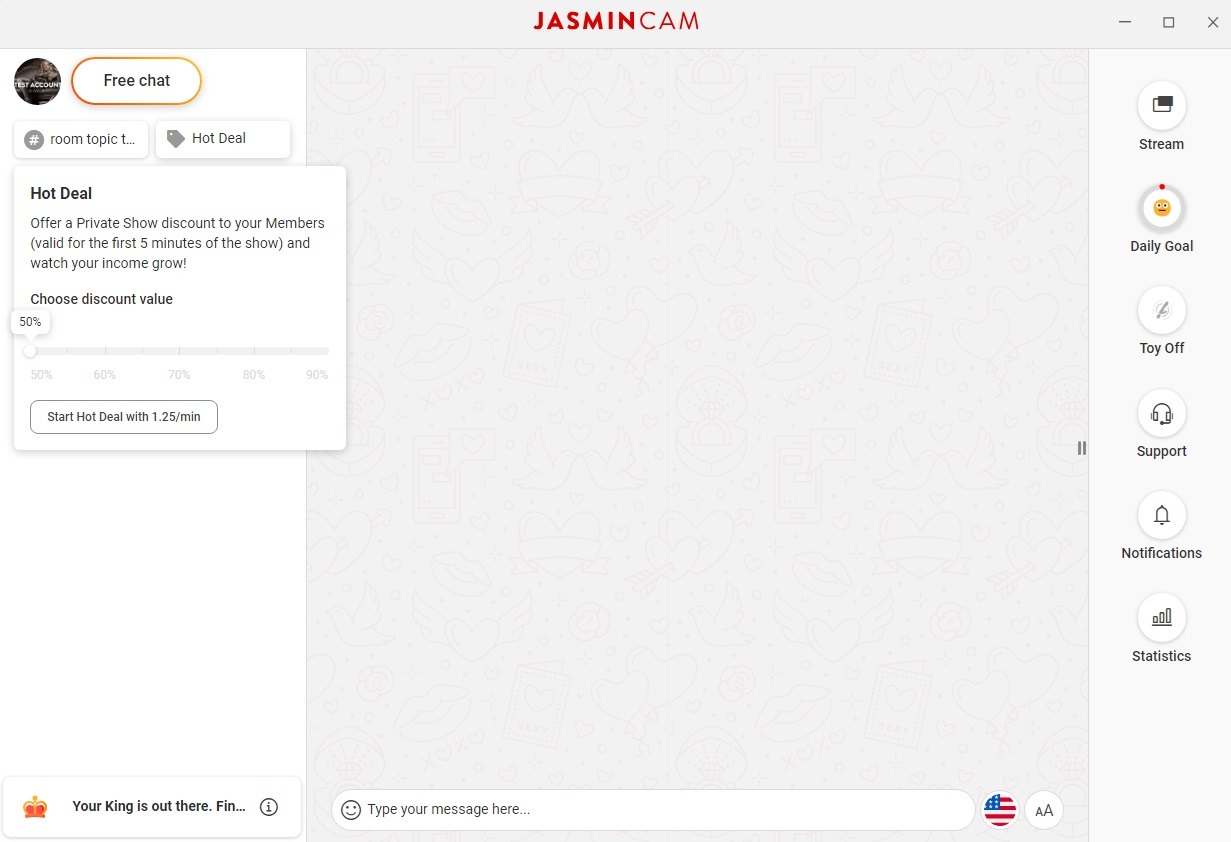Viewport: 1231px width, 842px height.
Task: Change chat language via US flag
Action: click(x=1000, y=810)
